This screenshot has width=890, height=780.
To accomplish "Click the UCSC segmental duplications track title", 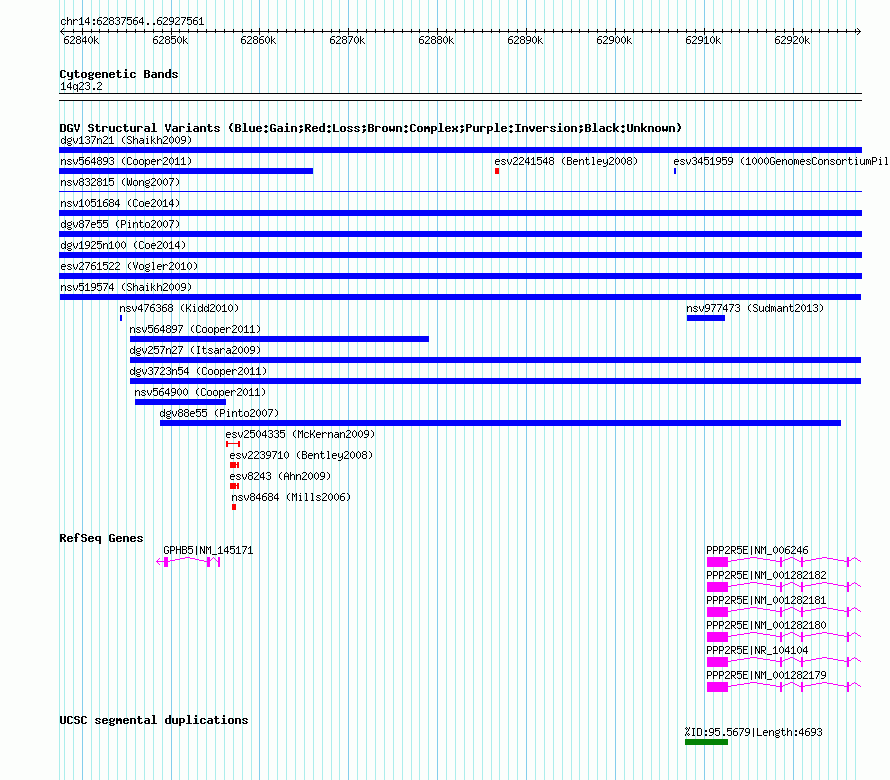I will click(x=154, y=720).
